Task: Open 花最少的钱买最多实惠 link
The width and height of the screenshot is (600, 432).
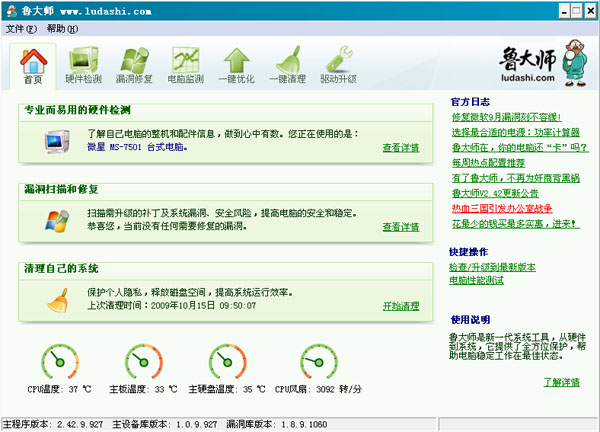Action: point(516,224)
